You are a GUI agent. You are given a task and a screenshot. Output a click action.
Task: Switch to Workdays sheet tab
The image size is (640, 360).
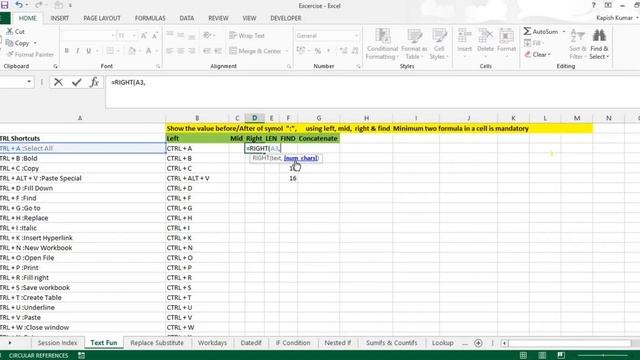tap(212, 343)
